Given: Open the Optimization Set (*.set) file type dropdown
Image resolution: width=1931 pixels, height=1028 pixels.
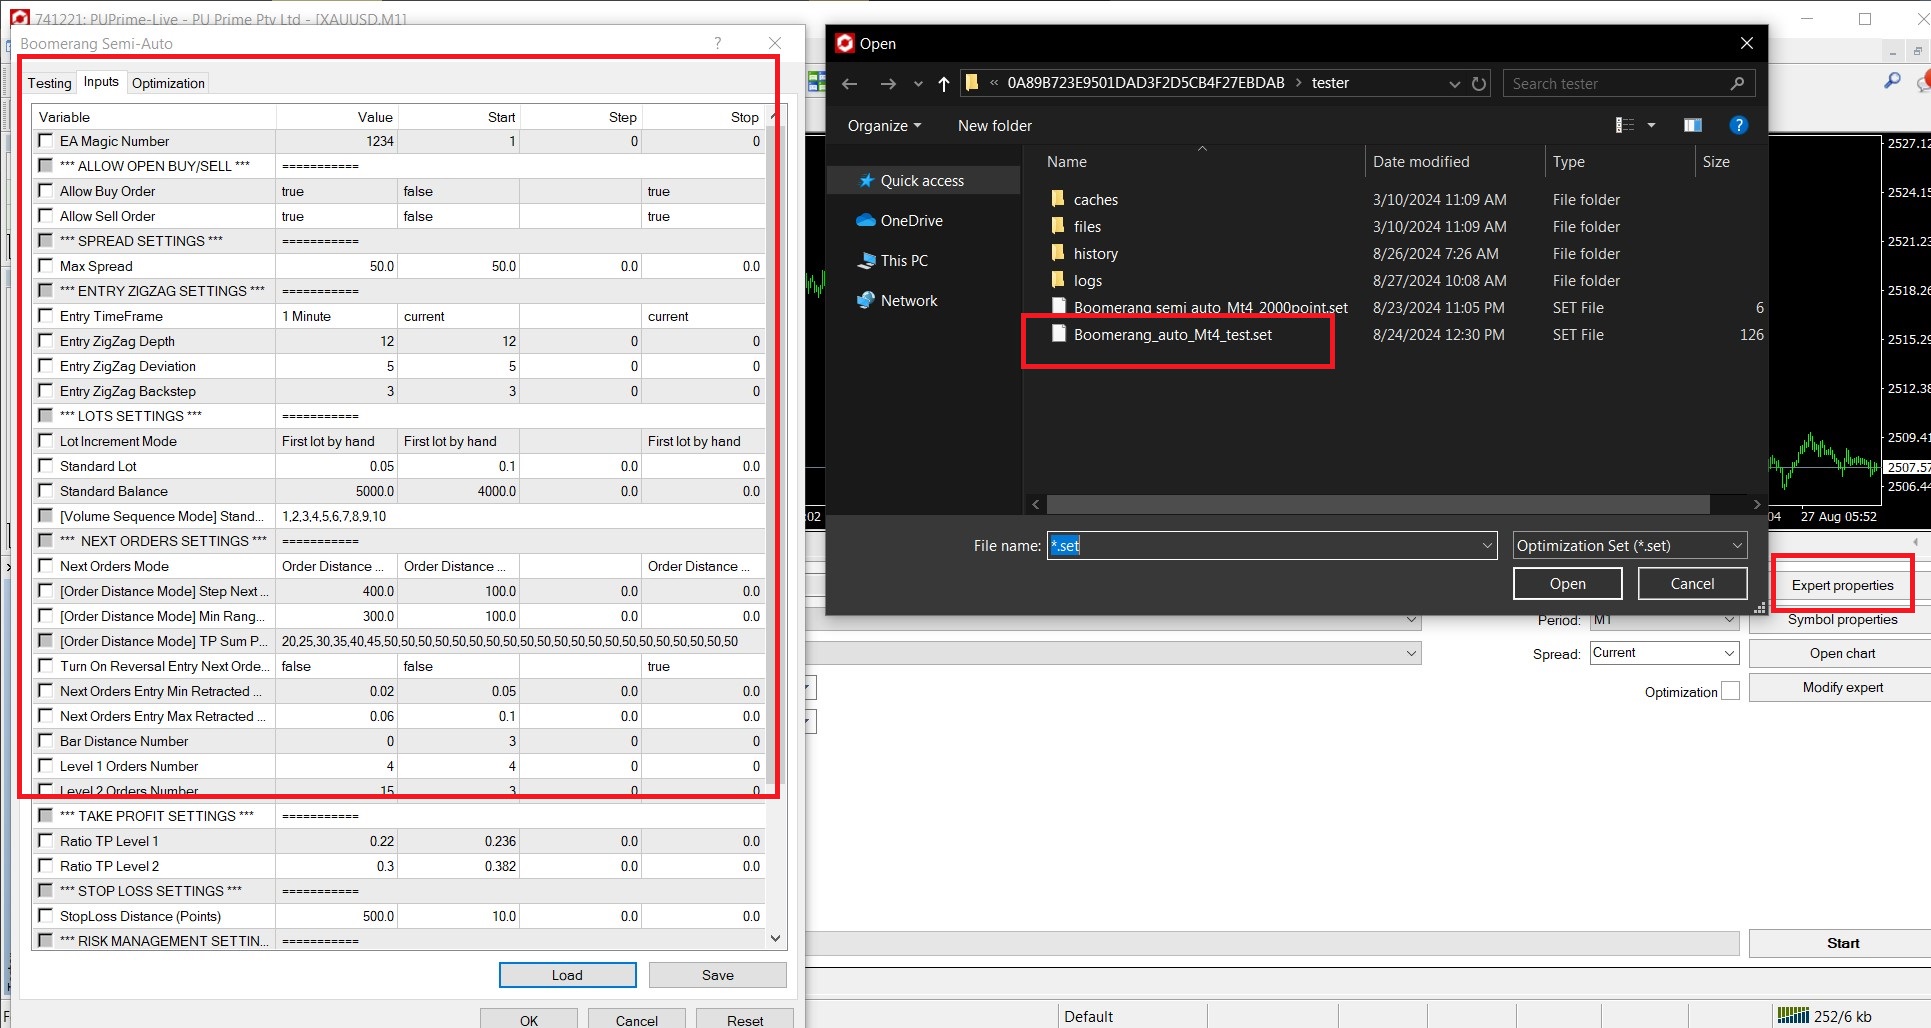Looking at the screenshot, I should [1630, 546].
